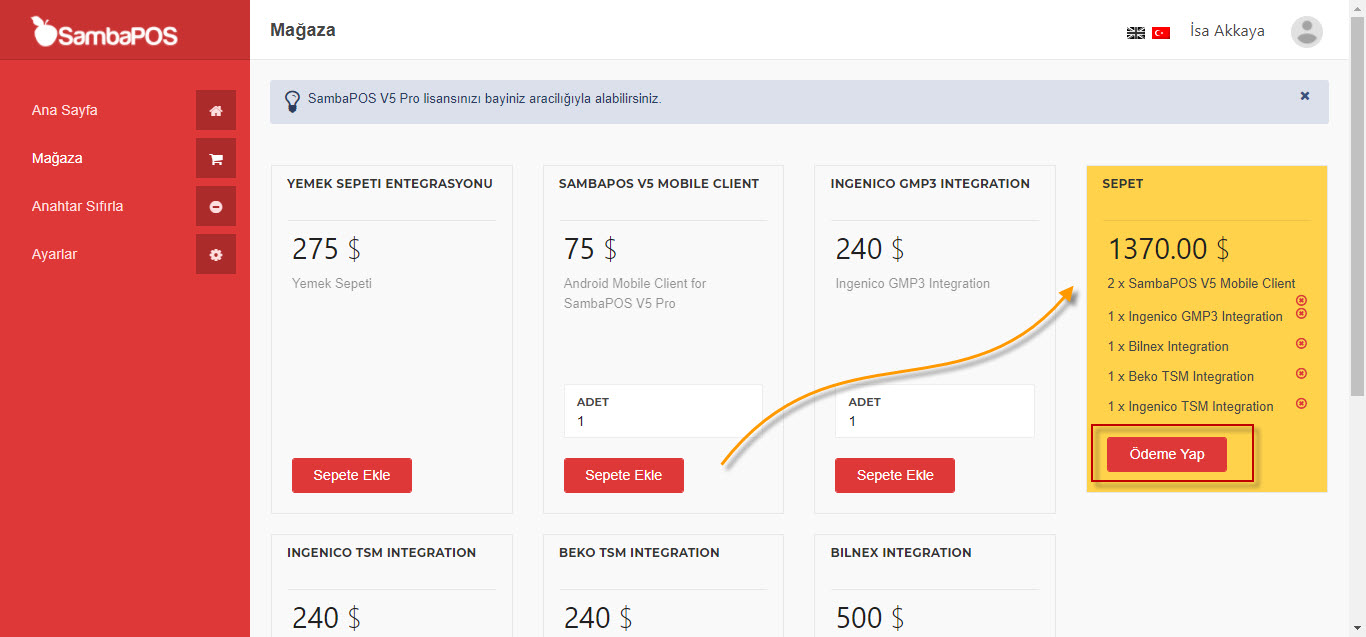Image resolution: width=1366 pixels, height=637 pixels.
Task: Click the Mağaza page heading
Action: point(303,30)
